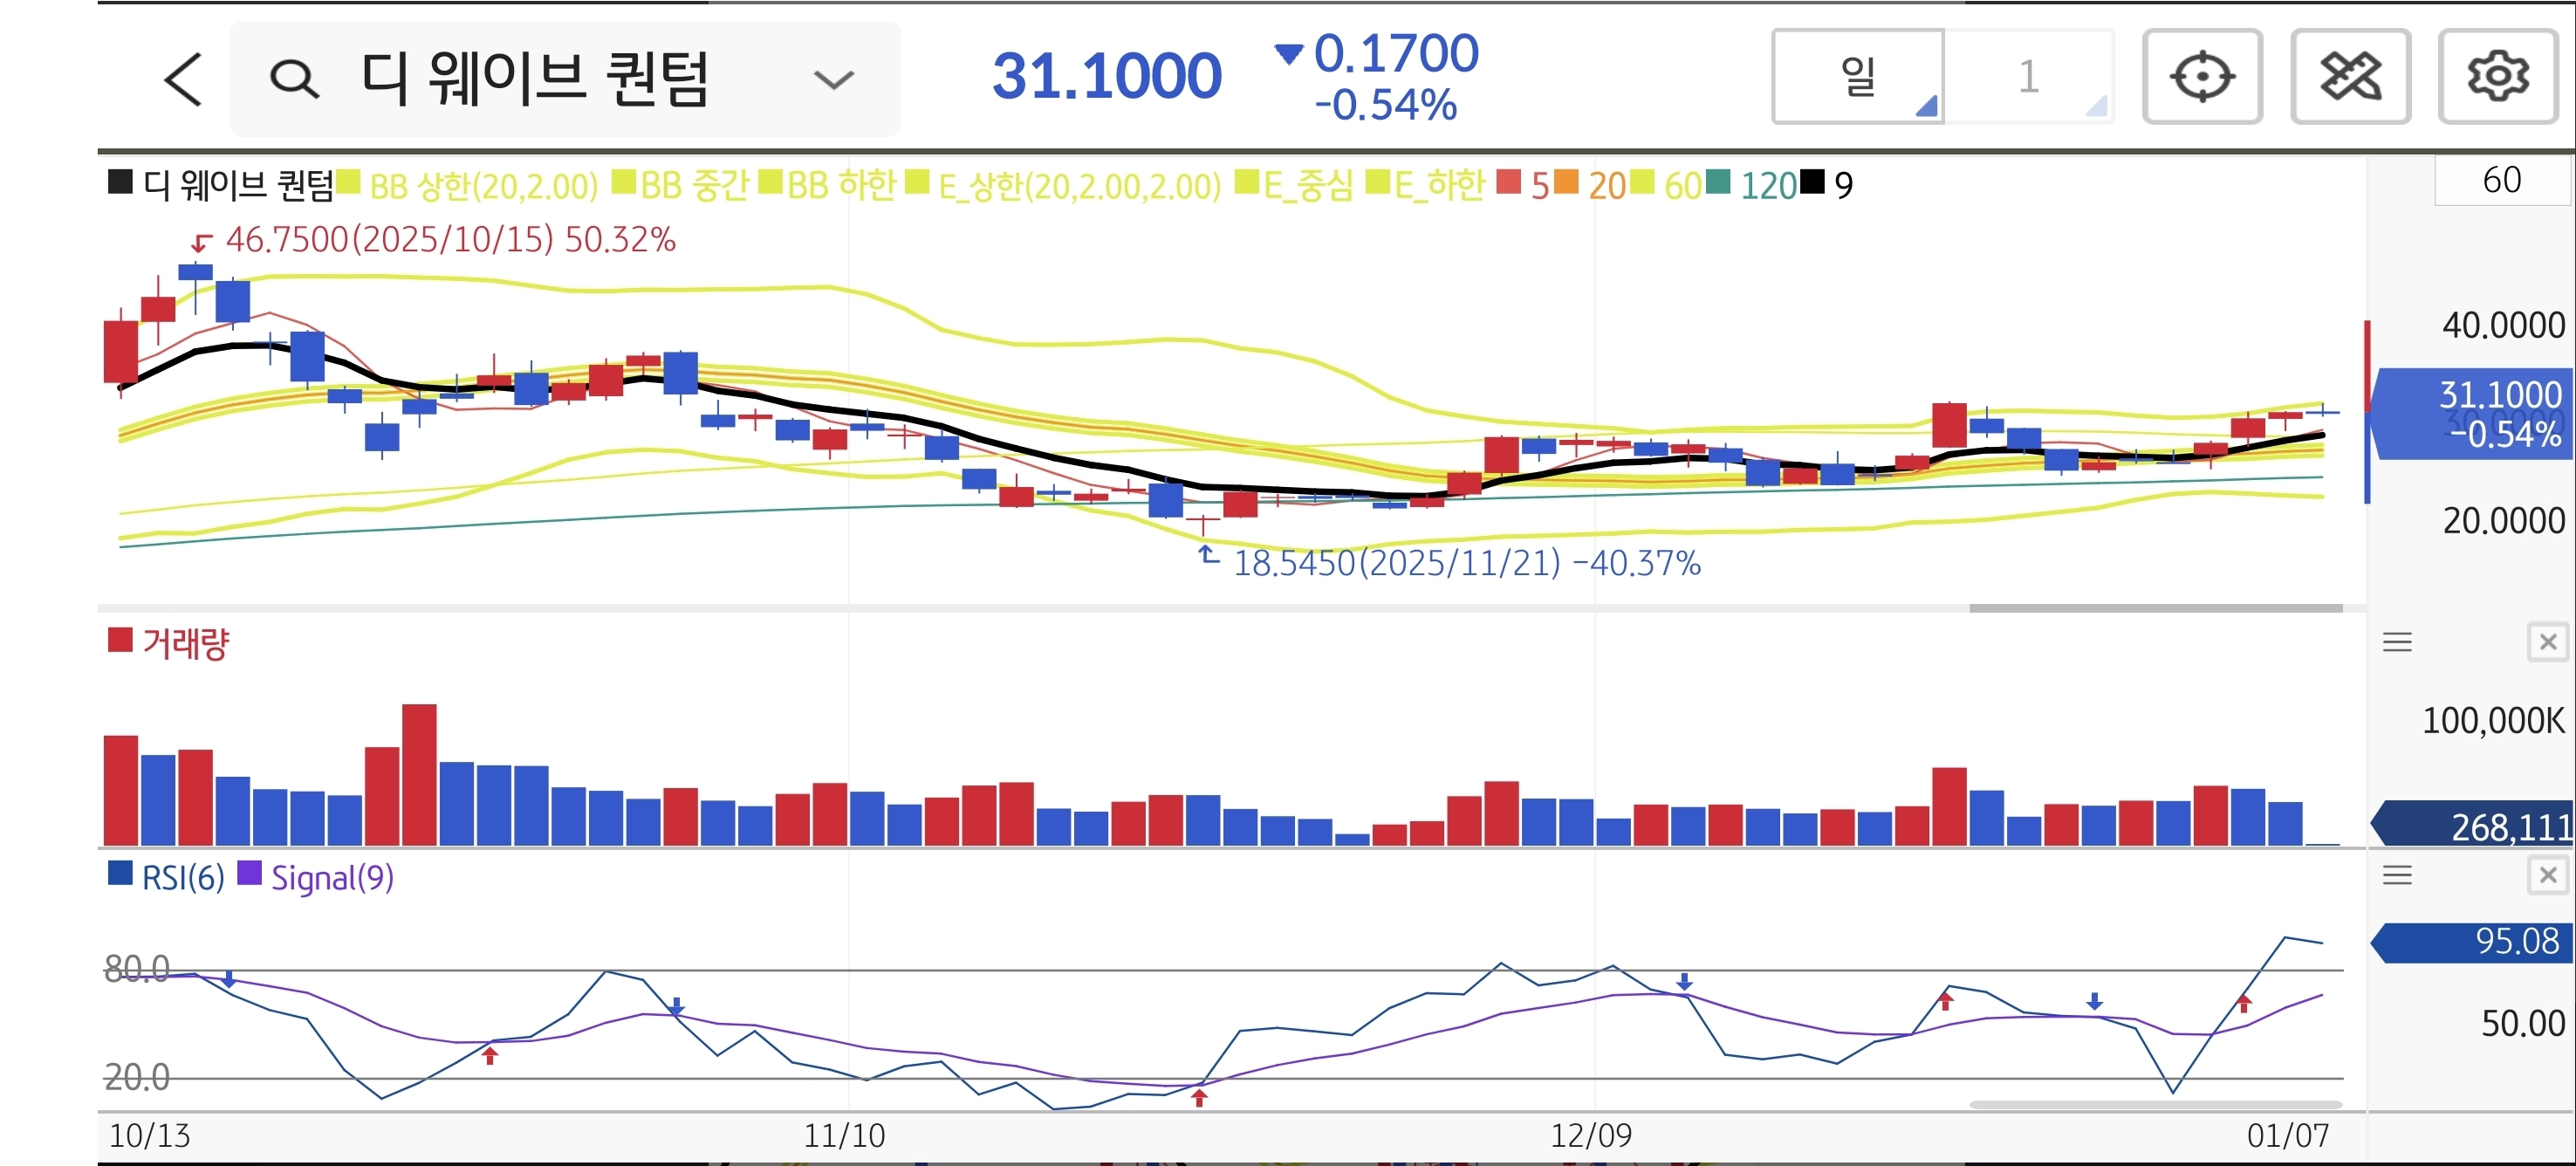Viewport: 2576px width, 1166px height.
Task: Toggle the Signal(9) legend item
Action: click(x=318, y=878)
